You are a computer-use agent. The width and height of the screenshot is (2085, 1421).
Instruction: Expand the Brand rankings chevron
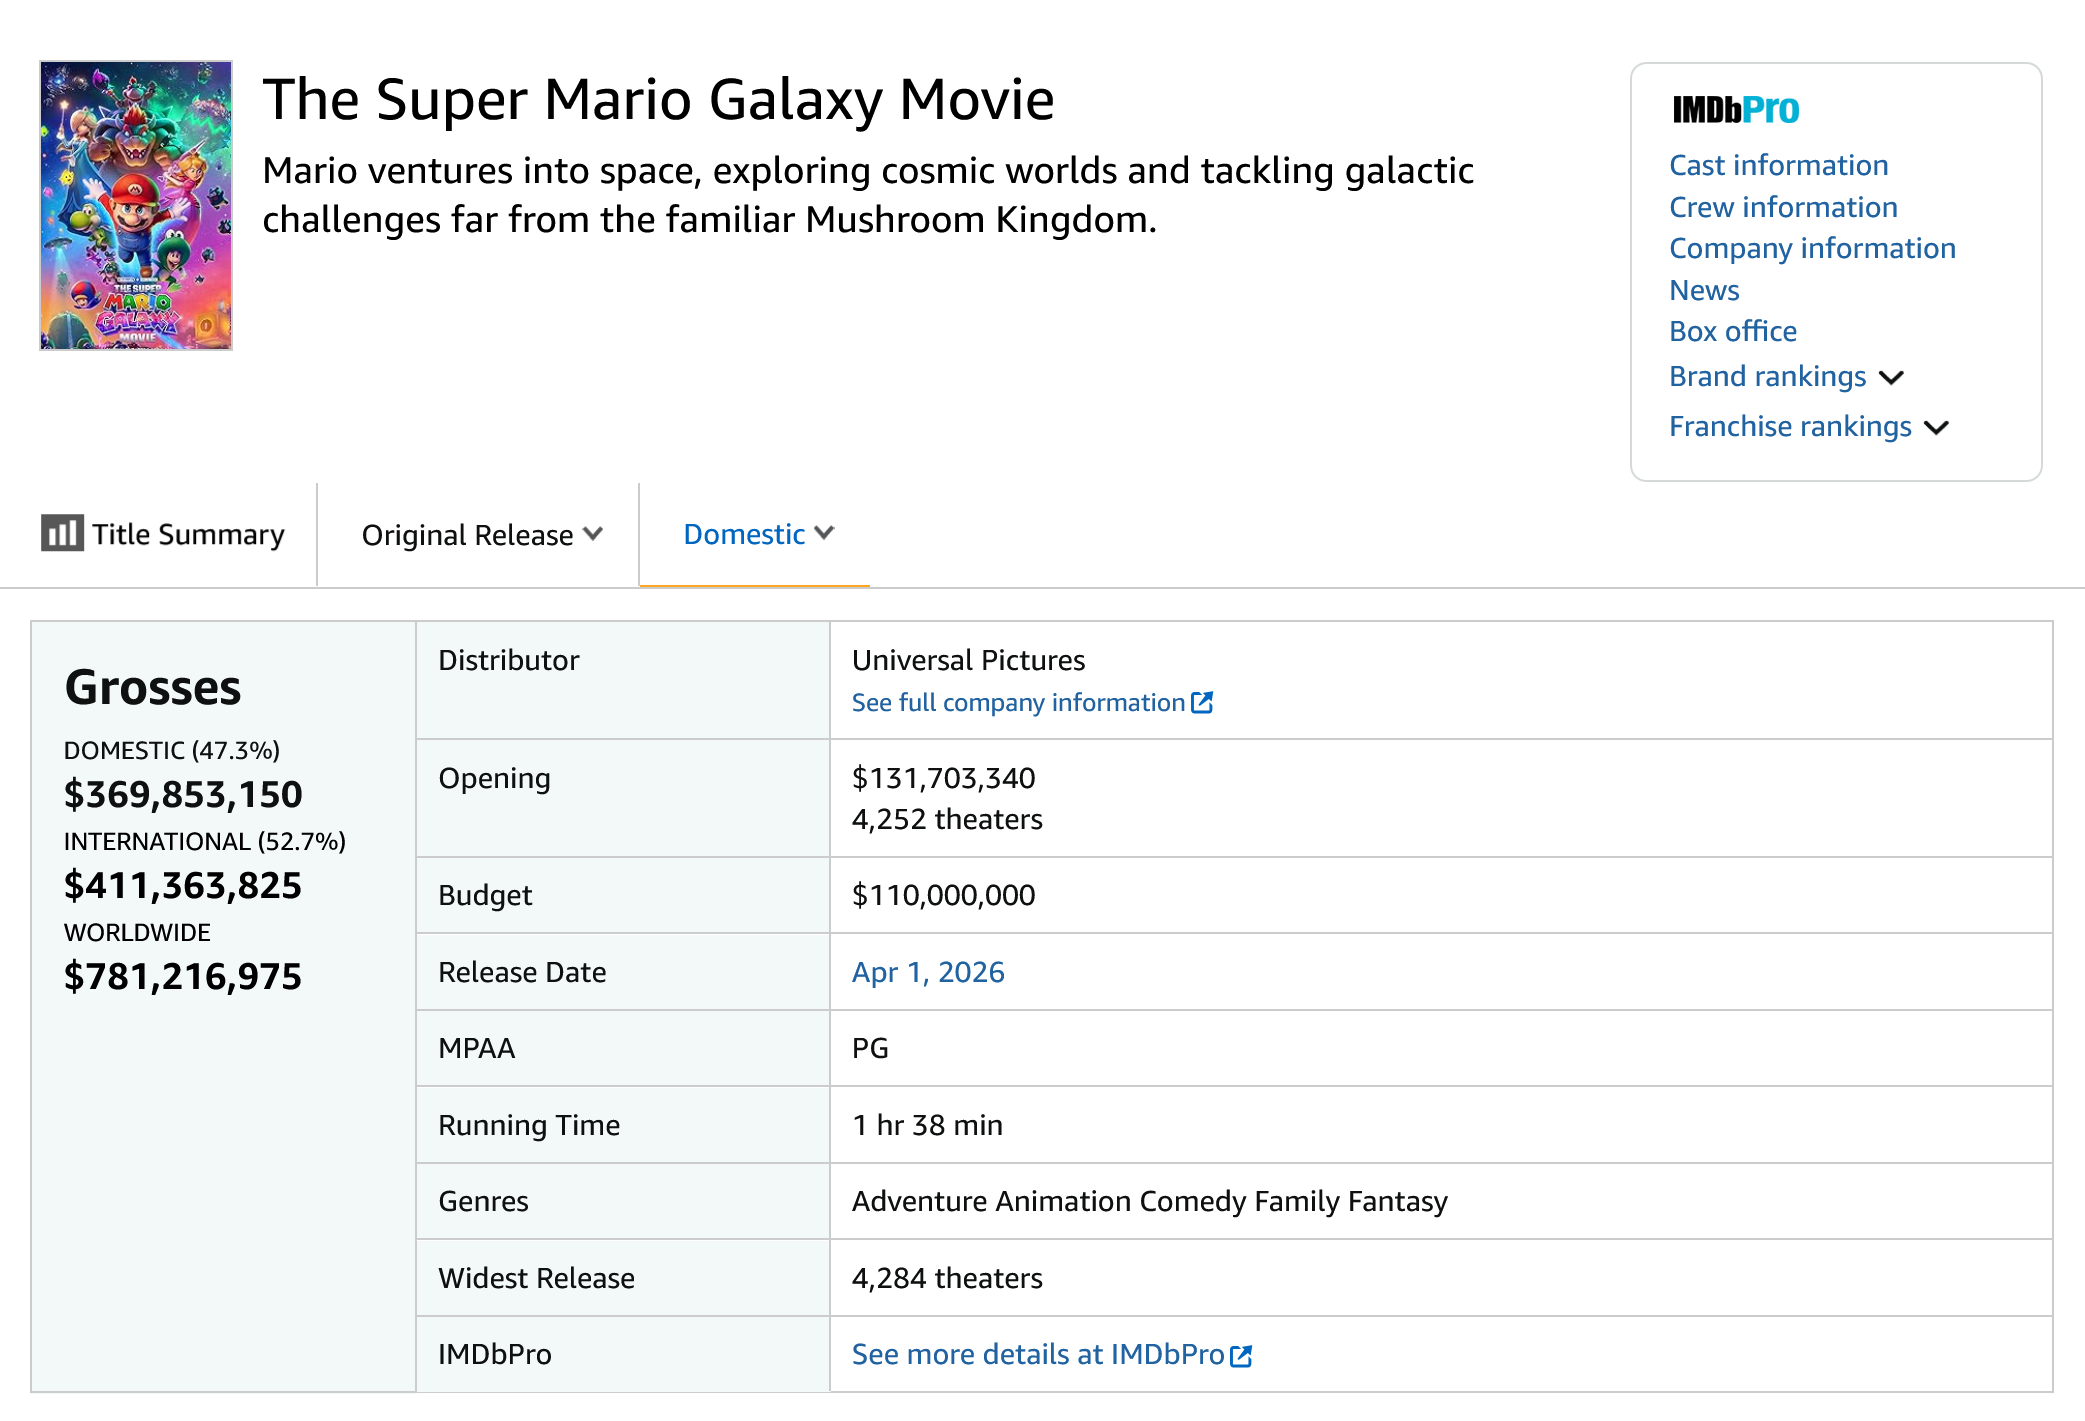pyautogui.click(x=1891, y=378)
